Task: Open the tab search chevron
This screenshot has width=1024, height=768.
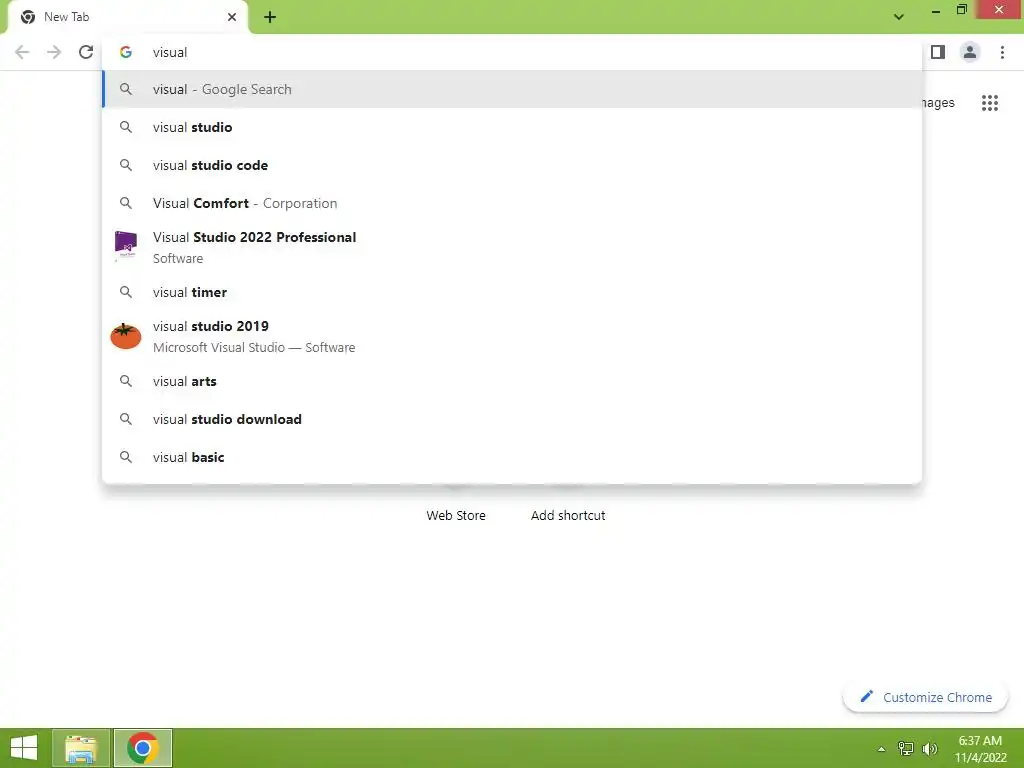Action: (899, 17)
